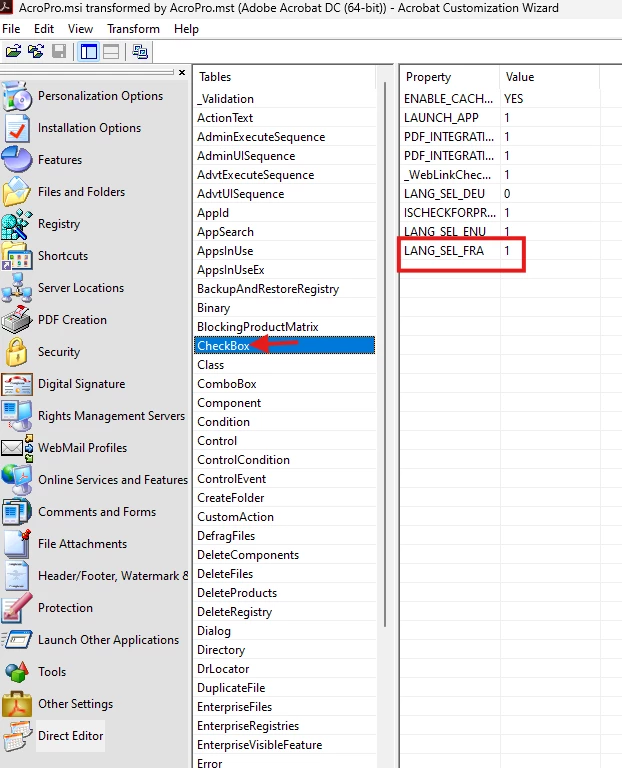This screenshot has height=768, width=622.
Task: Select the Registry icon
Action: click(x=17, y=224)
